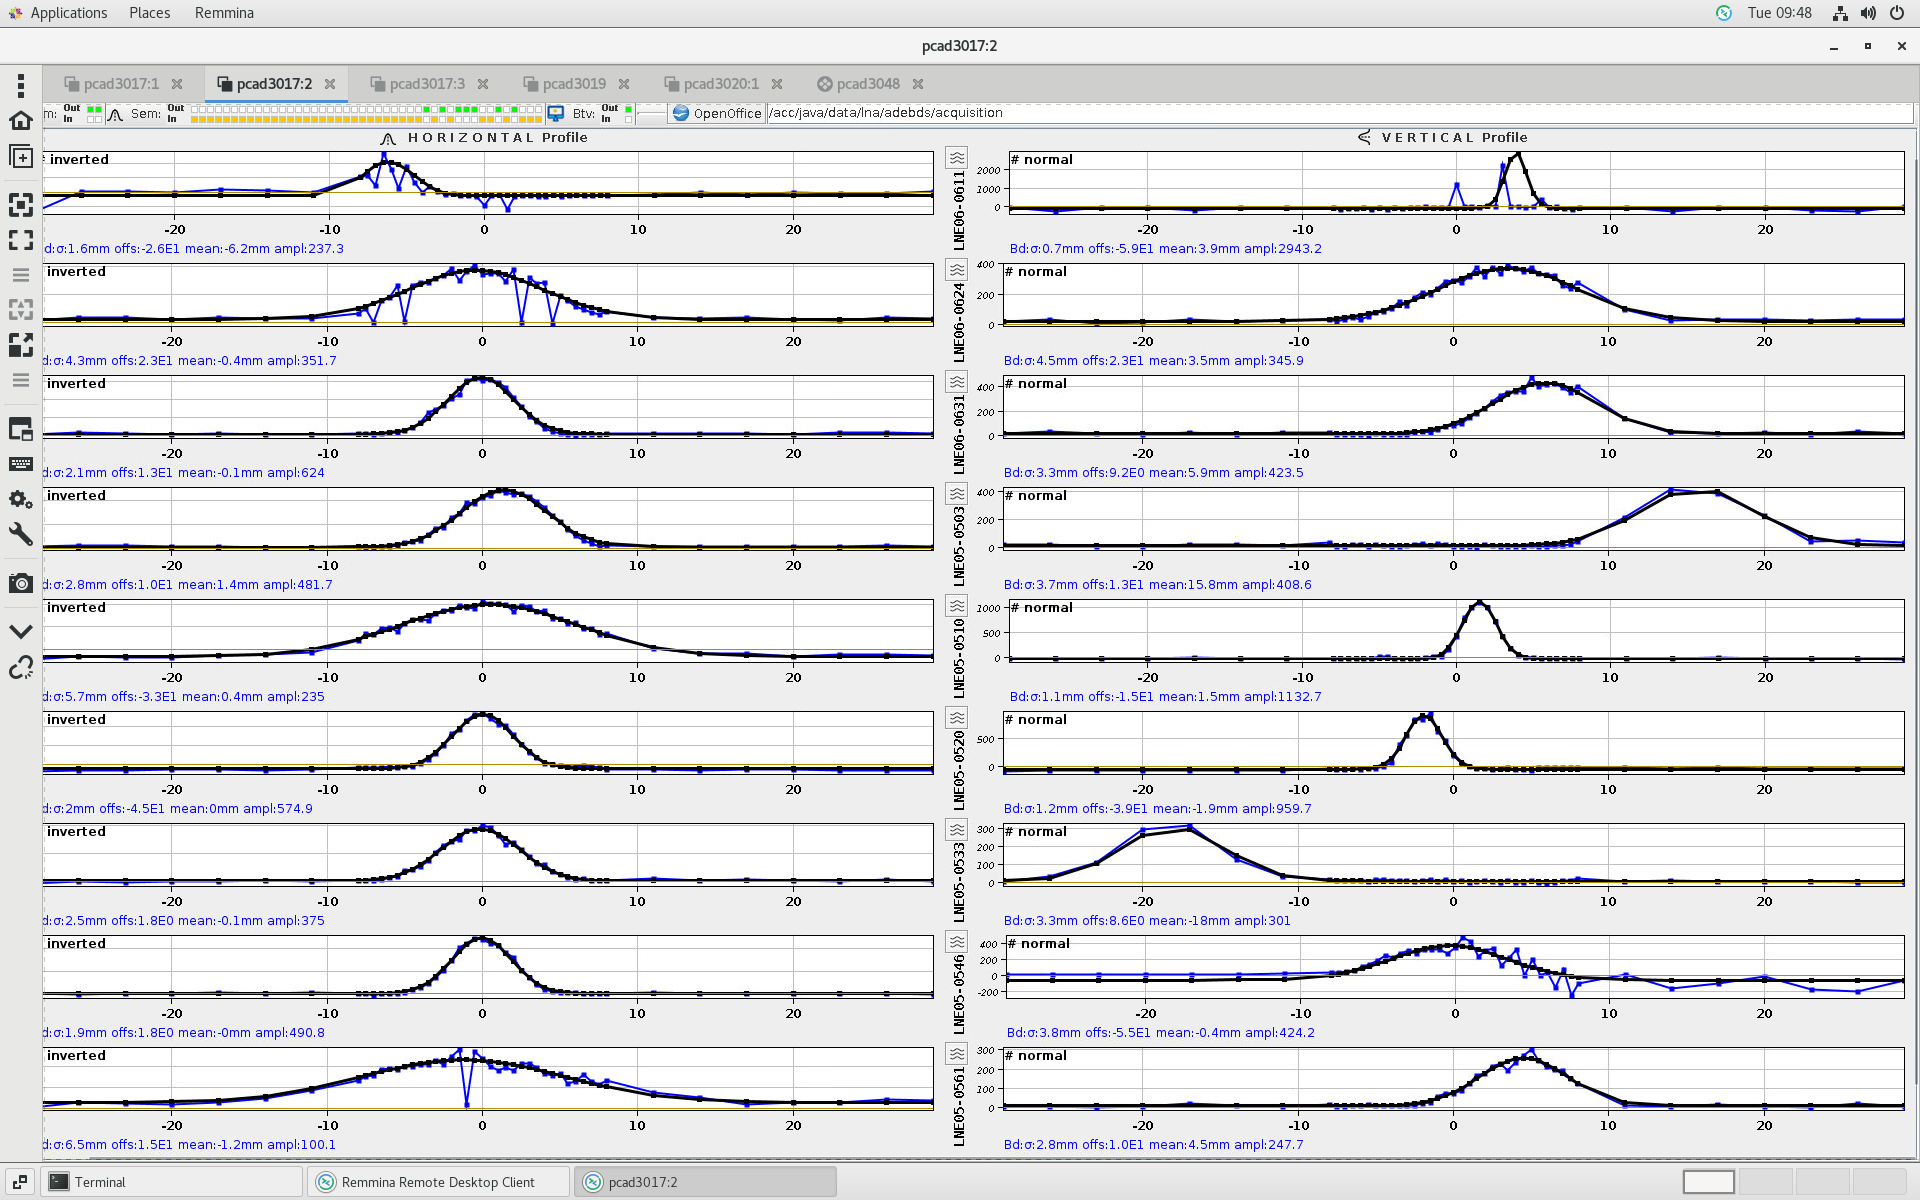The image size is (1920, 1200).
Task: Click the disconnect link icon in sidebar
Action: click(x=21, y=667)
